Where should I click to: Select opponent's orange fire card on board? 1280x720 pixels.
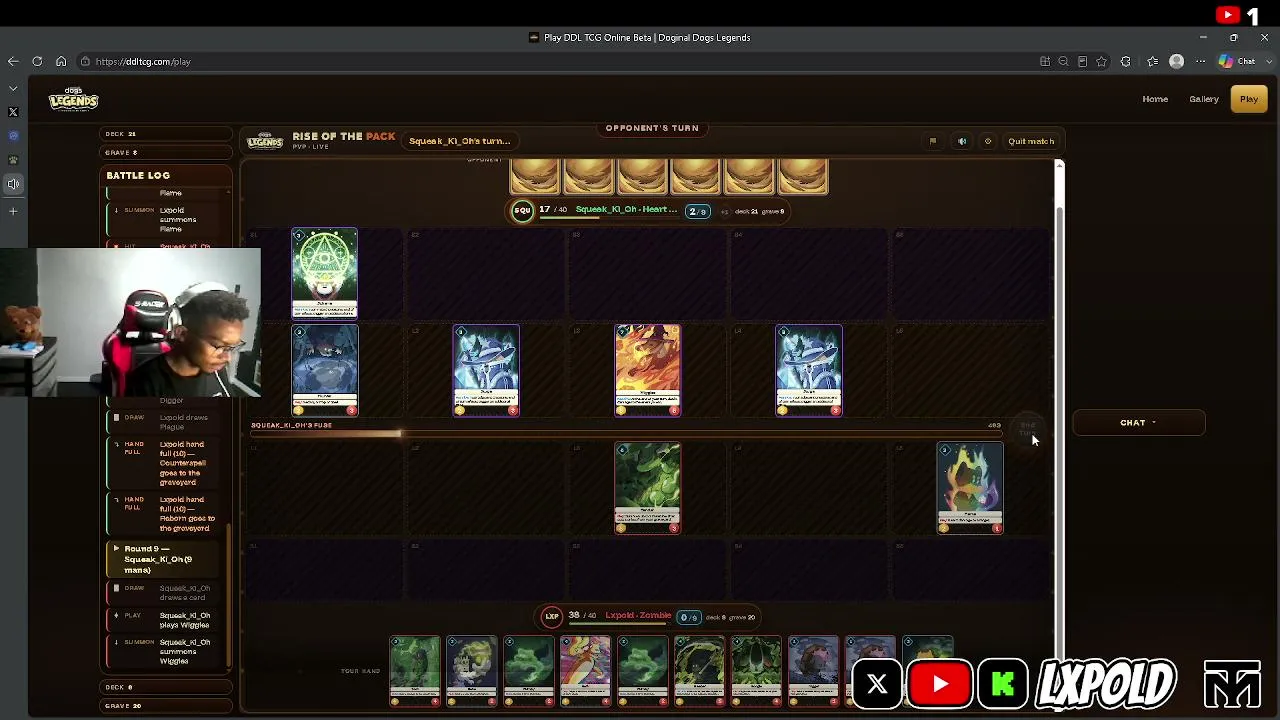[647, 370]
